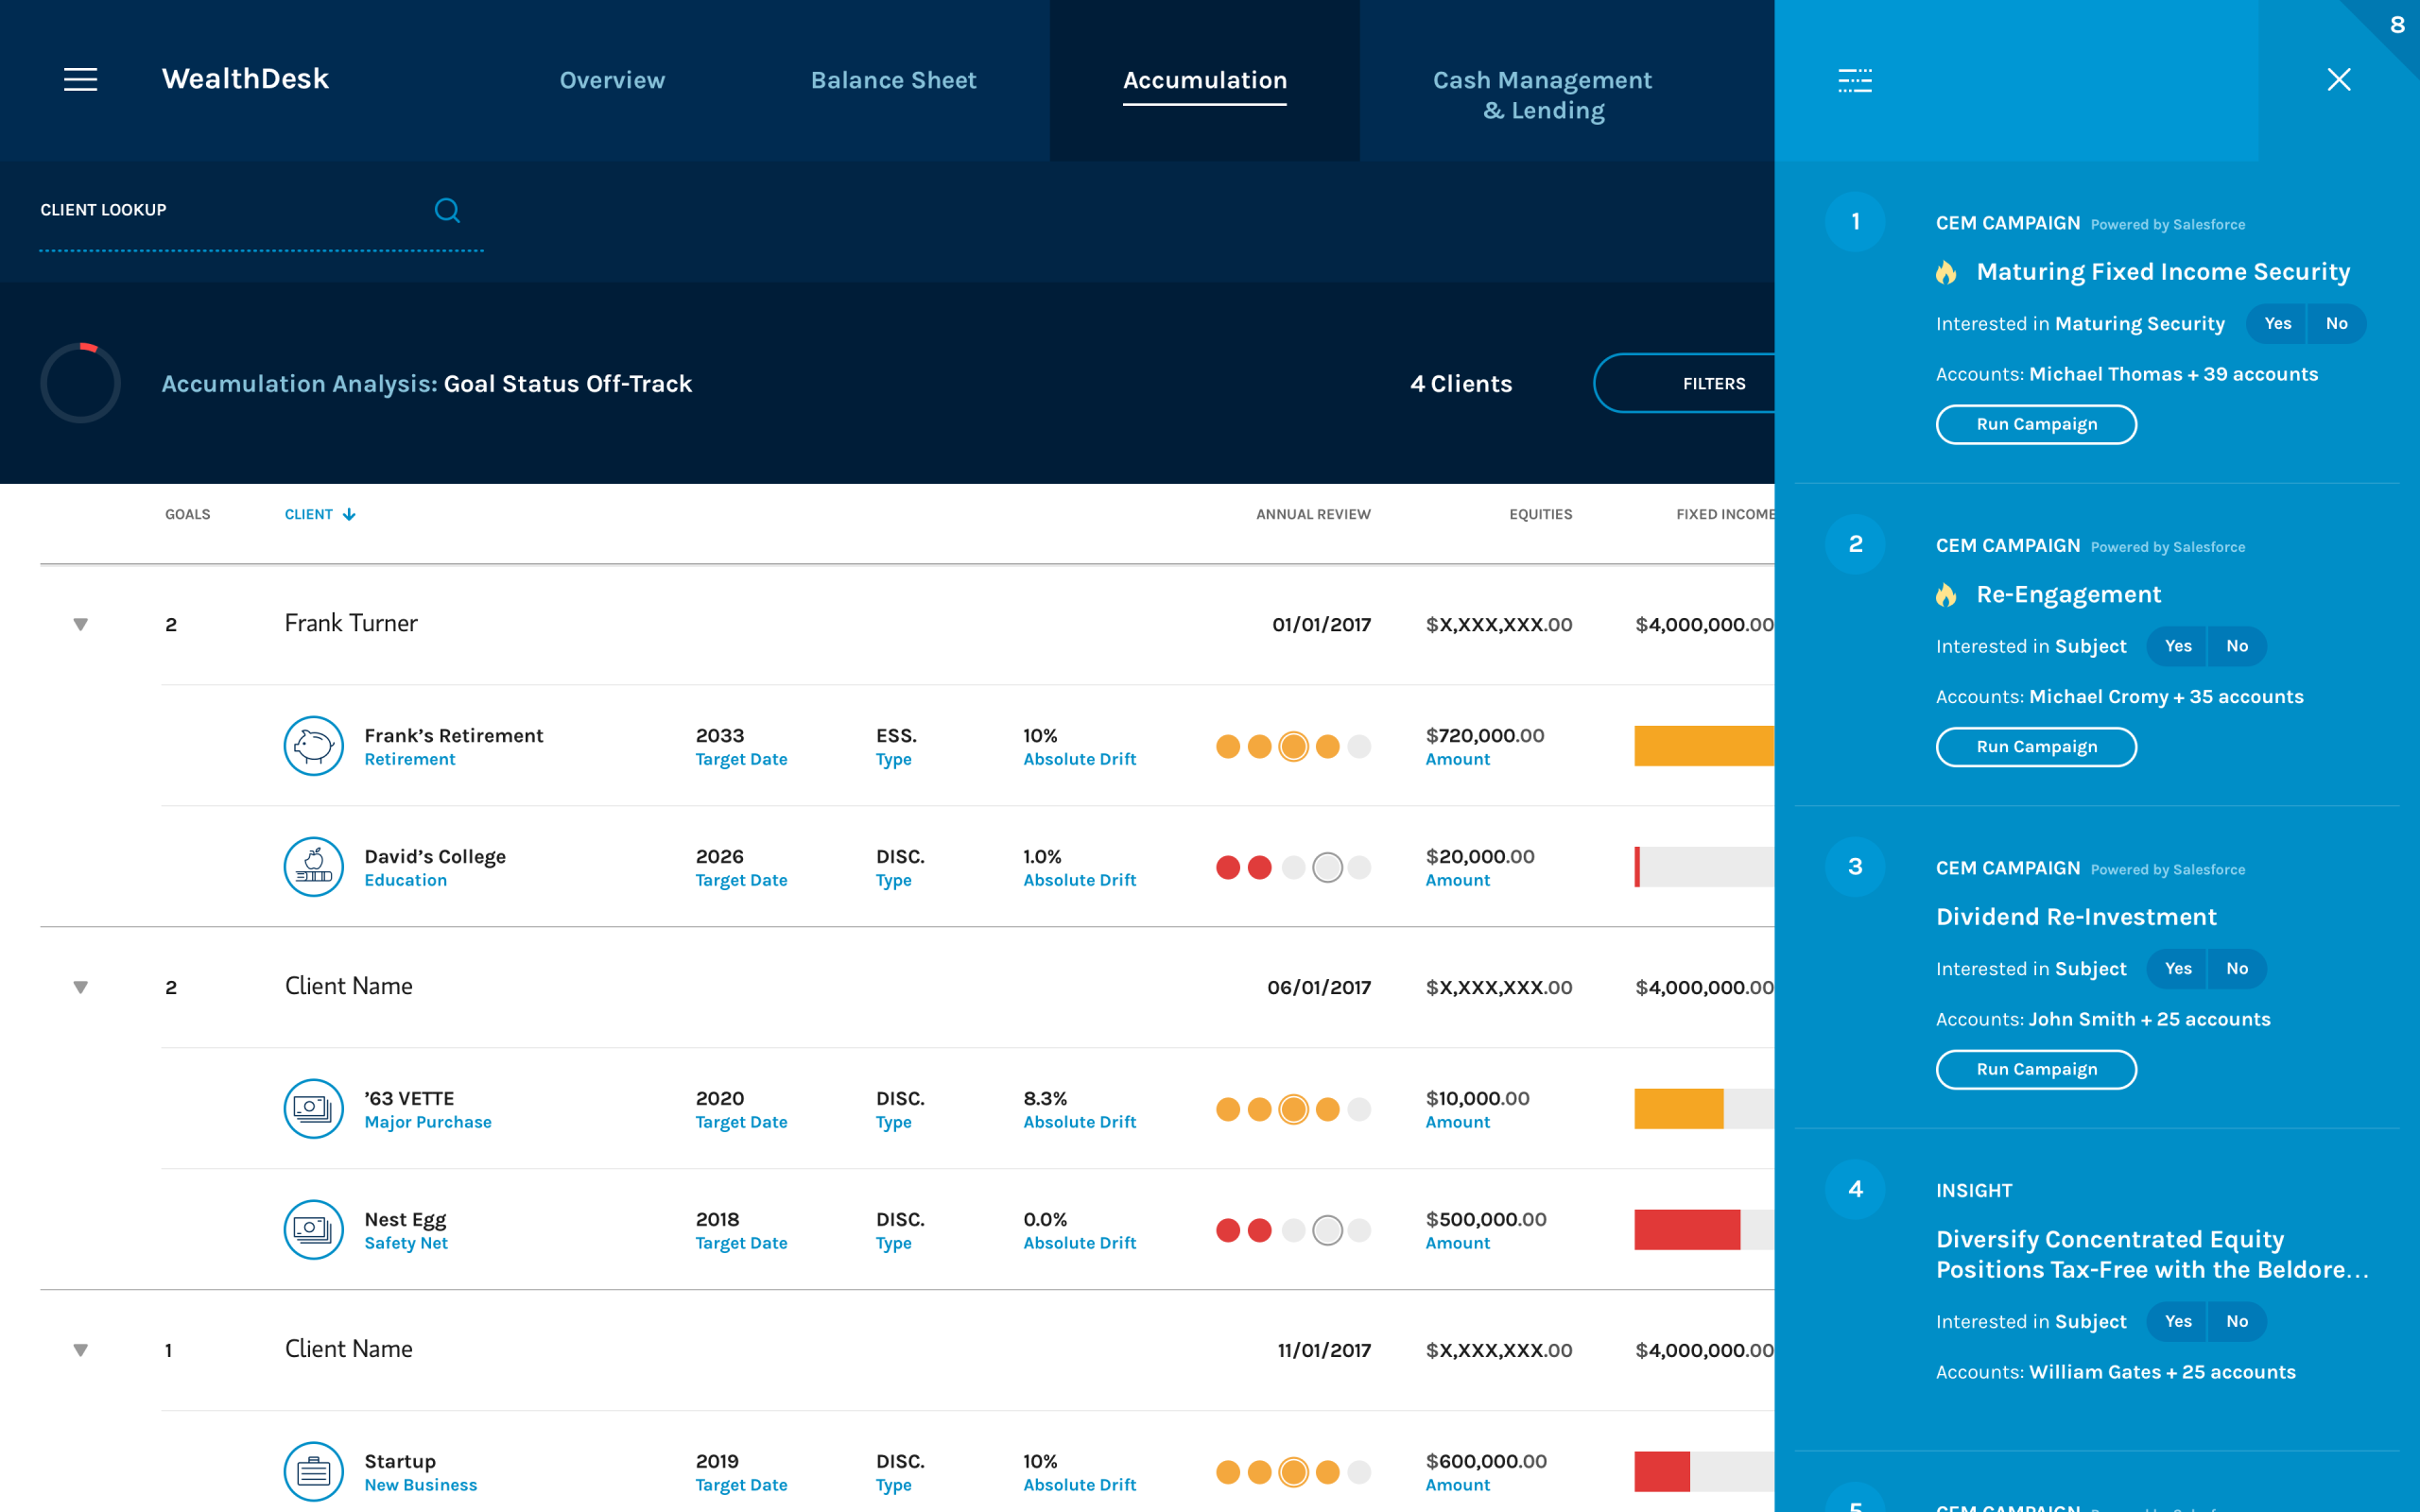Choose Yes for Dividend Re-Investment interest
Viewport: 2420px width, 1512px height.
2177,968
